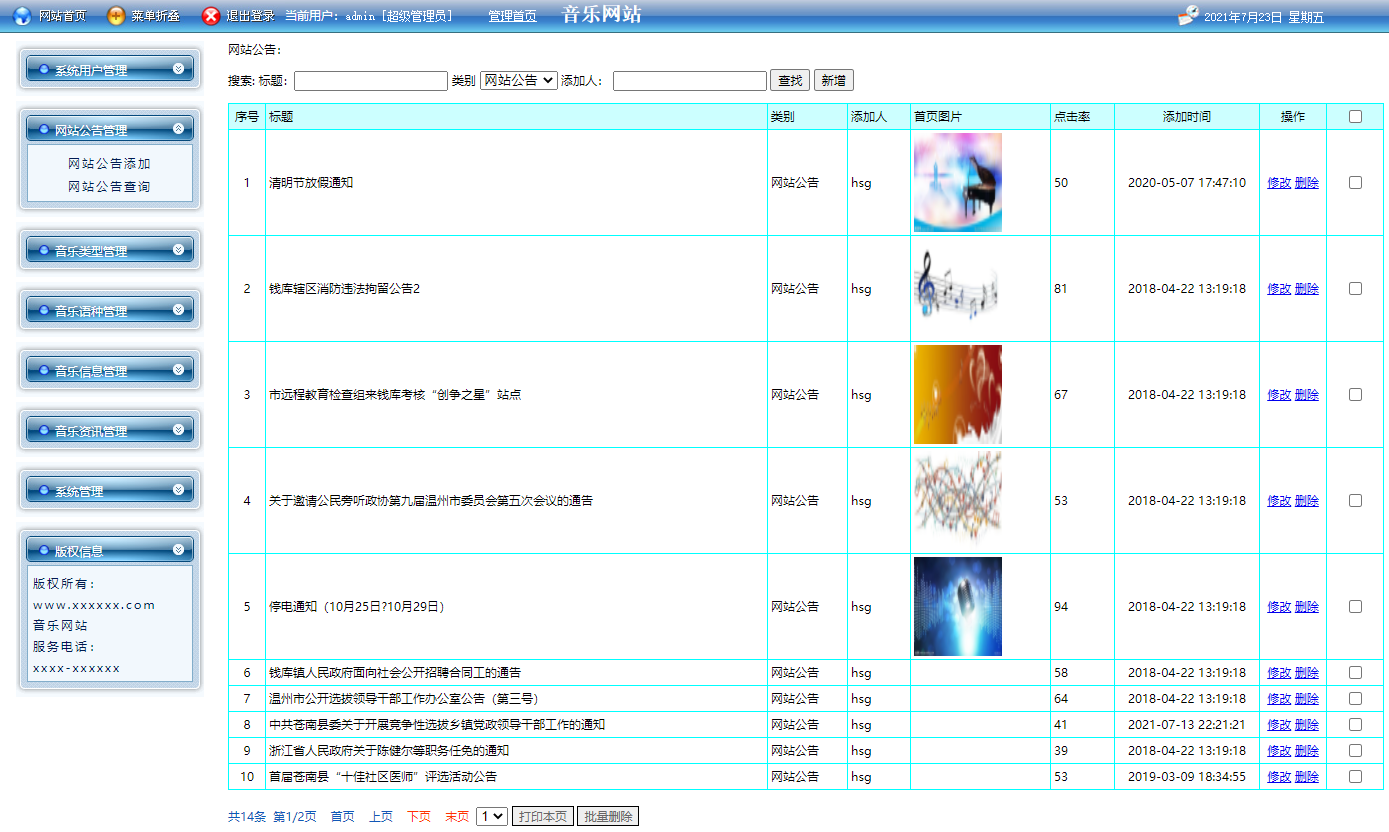The image size is (1389, 832).
Task: Check the checkbox for 清明节放假通知 row
Action: pyautogui.click(x=1355, y=182)
